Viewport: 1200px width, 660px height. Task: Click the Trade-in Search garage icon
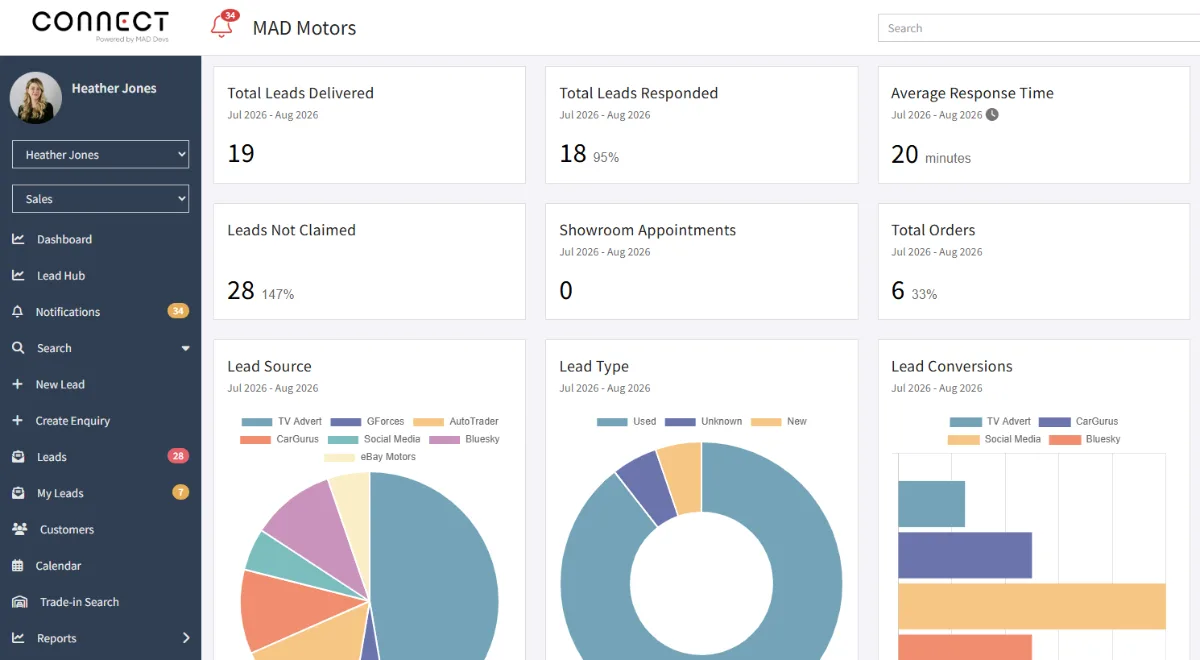tap(19, 602)
